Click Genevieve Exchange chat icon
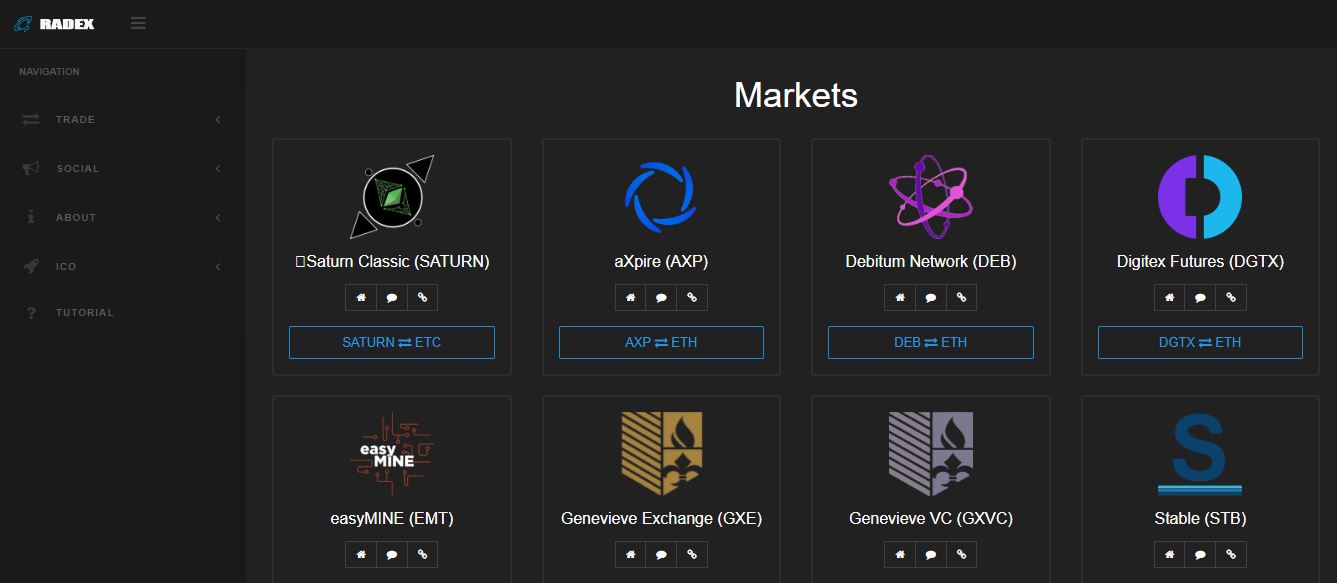This screenshot has width=1337, height=583. [661, 554]
